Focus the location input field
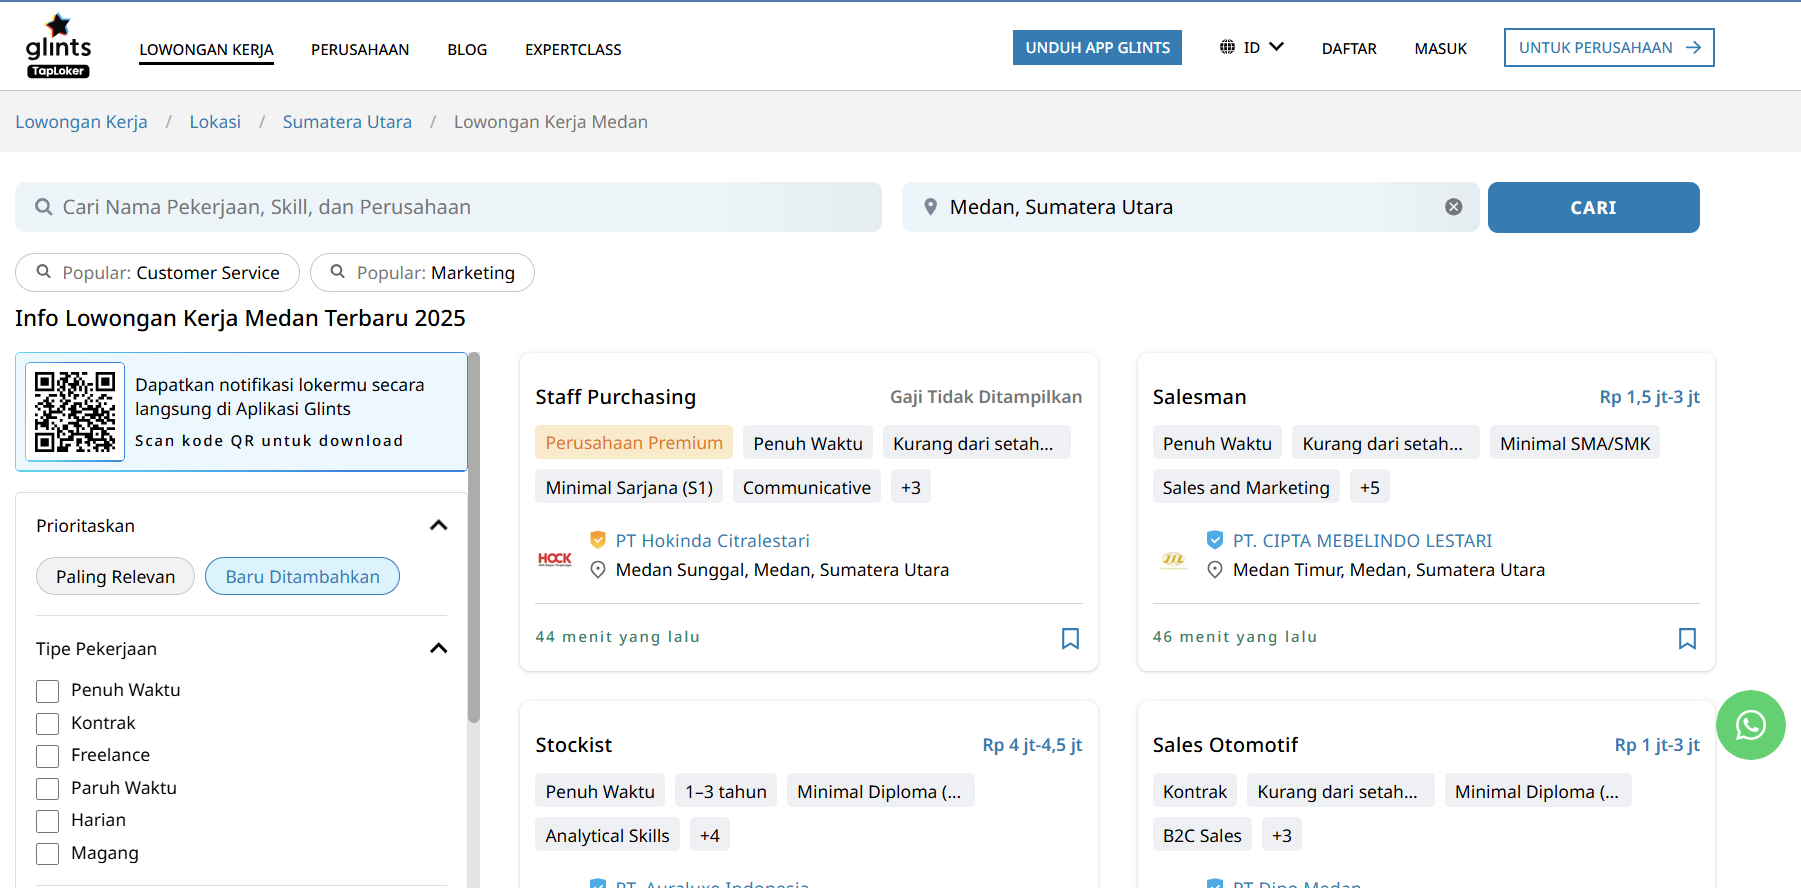The height and width of the screenshot is (888, 1801). [x=1190, y=207]
